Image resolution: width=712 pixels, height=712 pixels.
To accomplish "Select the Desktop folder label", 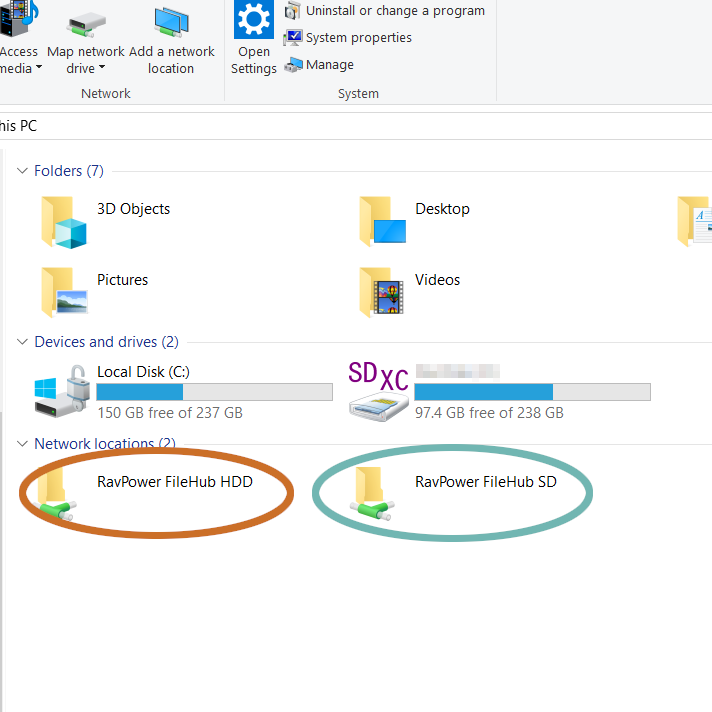I will [442, 209].
